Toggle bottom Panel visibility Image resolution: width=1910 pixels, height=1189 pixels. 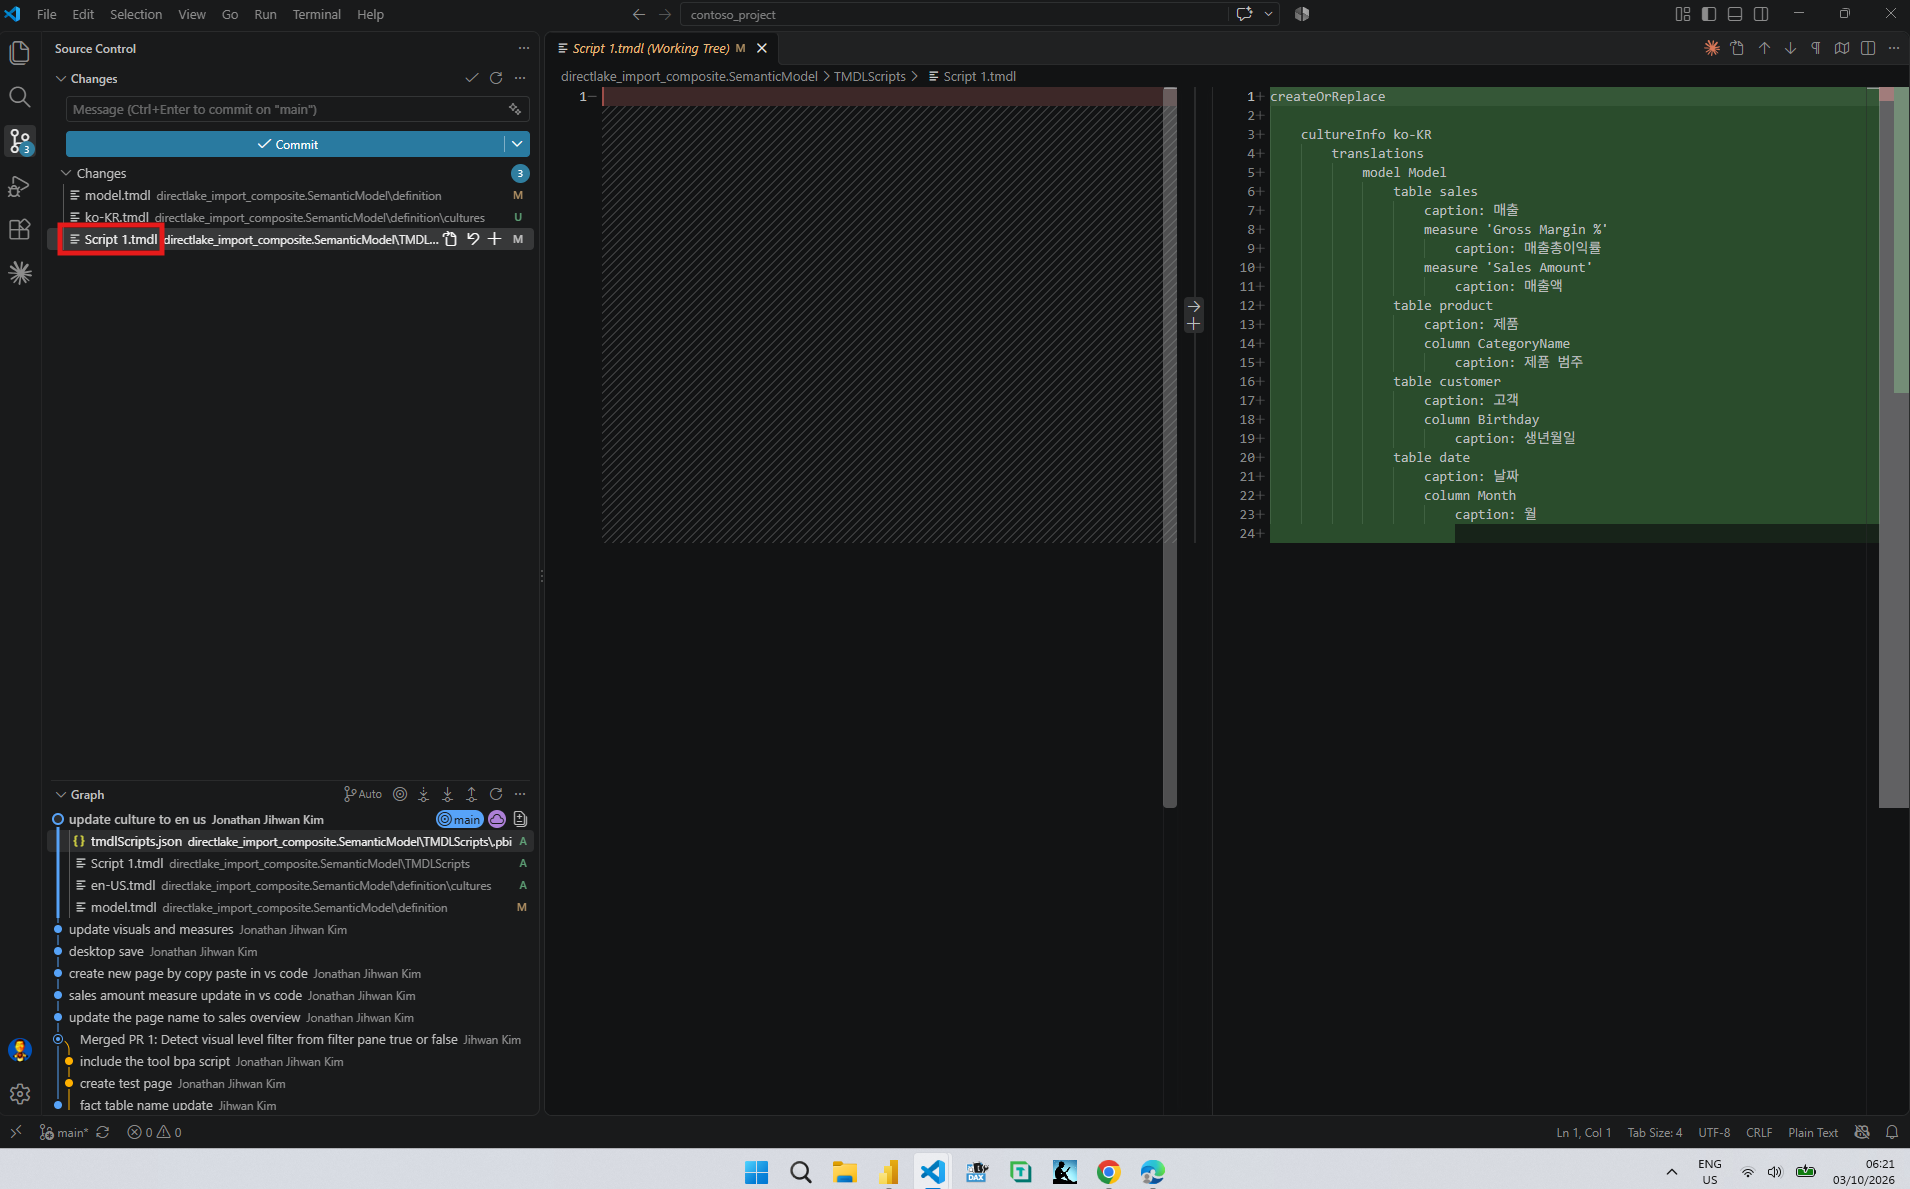[x=1735, y=14]
